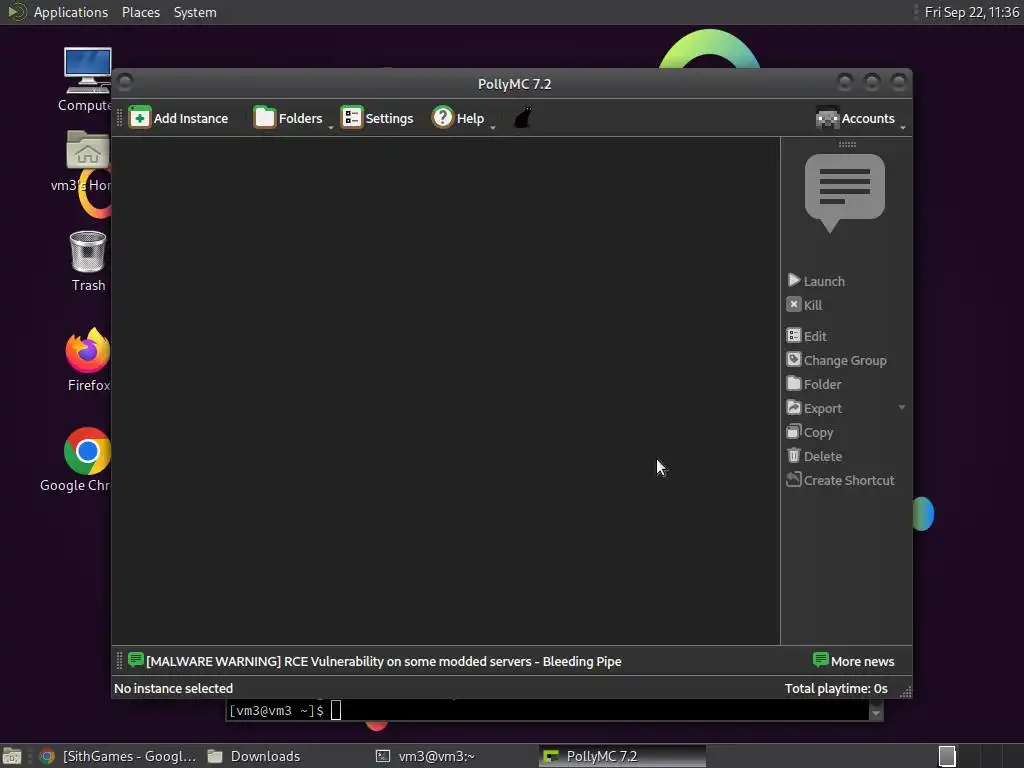1024x768 pixels.
Task: Open the Folders toolbar menu
Action: point(288,118)
